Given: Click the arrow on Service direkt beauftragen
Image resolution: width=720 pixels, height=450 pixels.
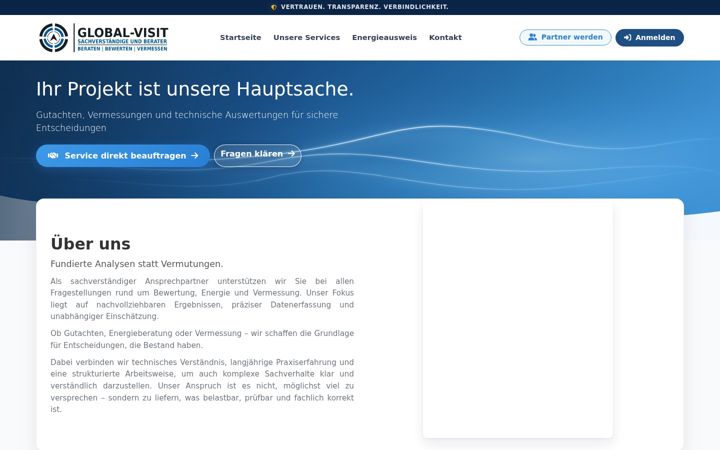Looking at the screenshot, I should 195,156.
